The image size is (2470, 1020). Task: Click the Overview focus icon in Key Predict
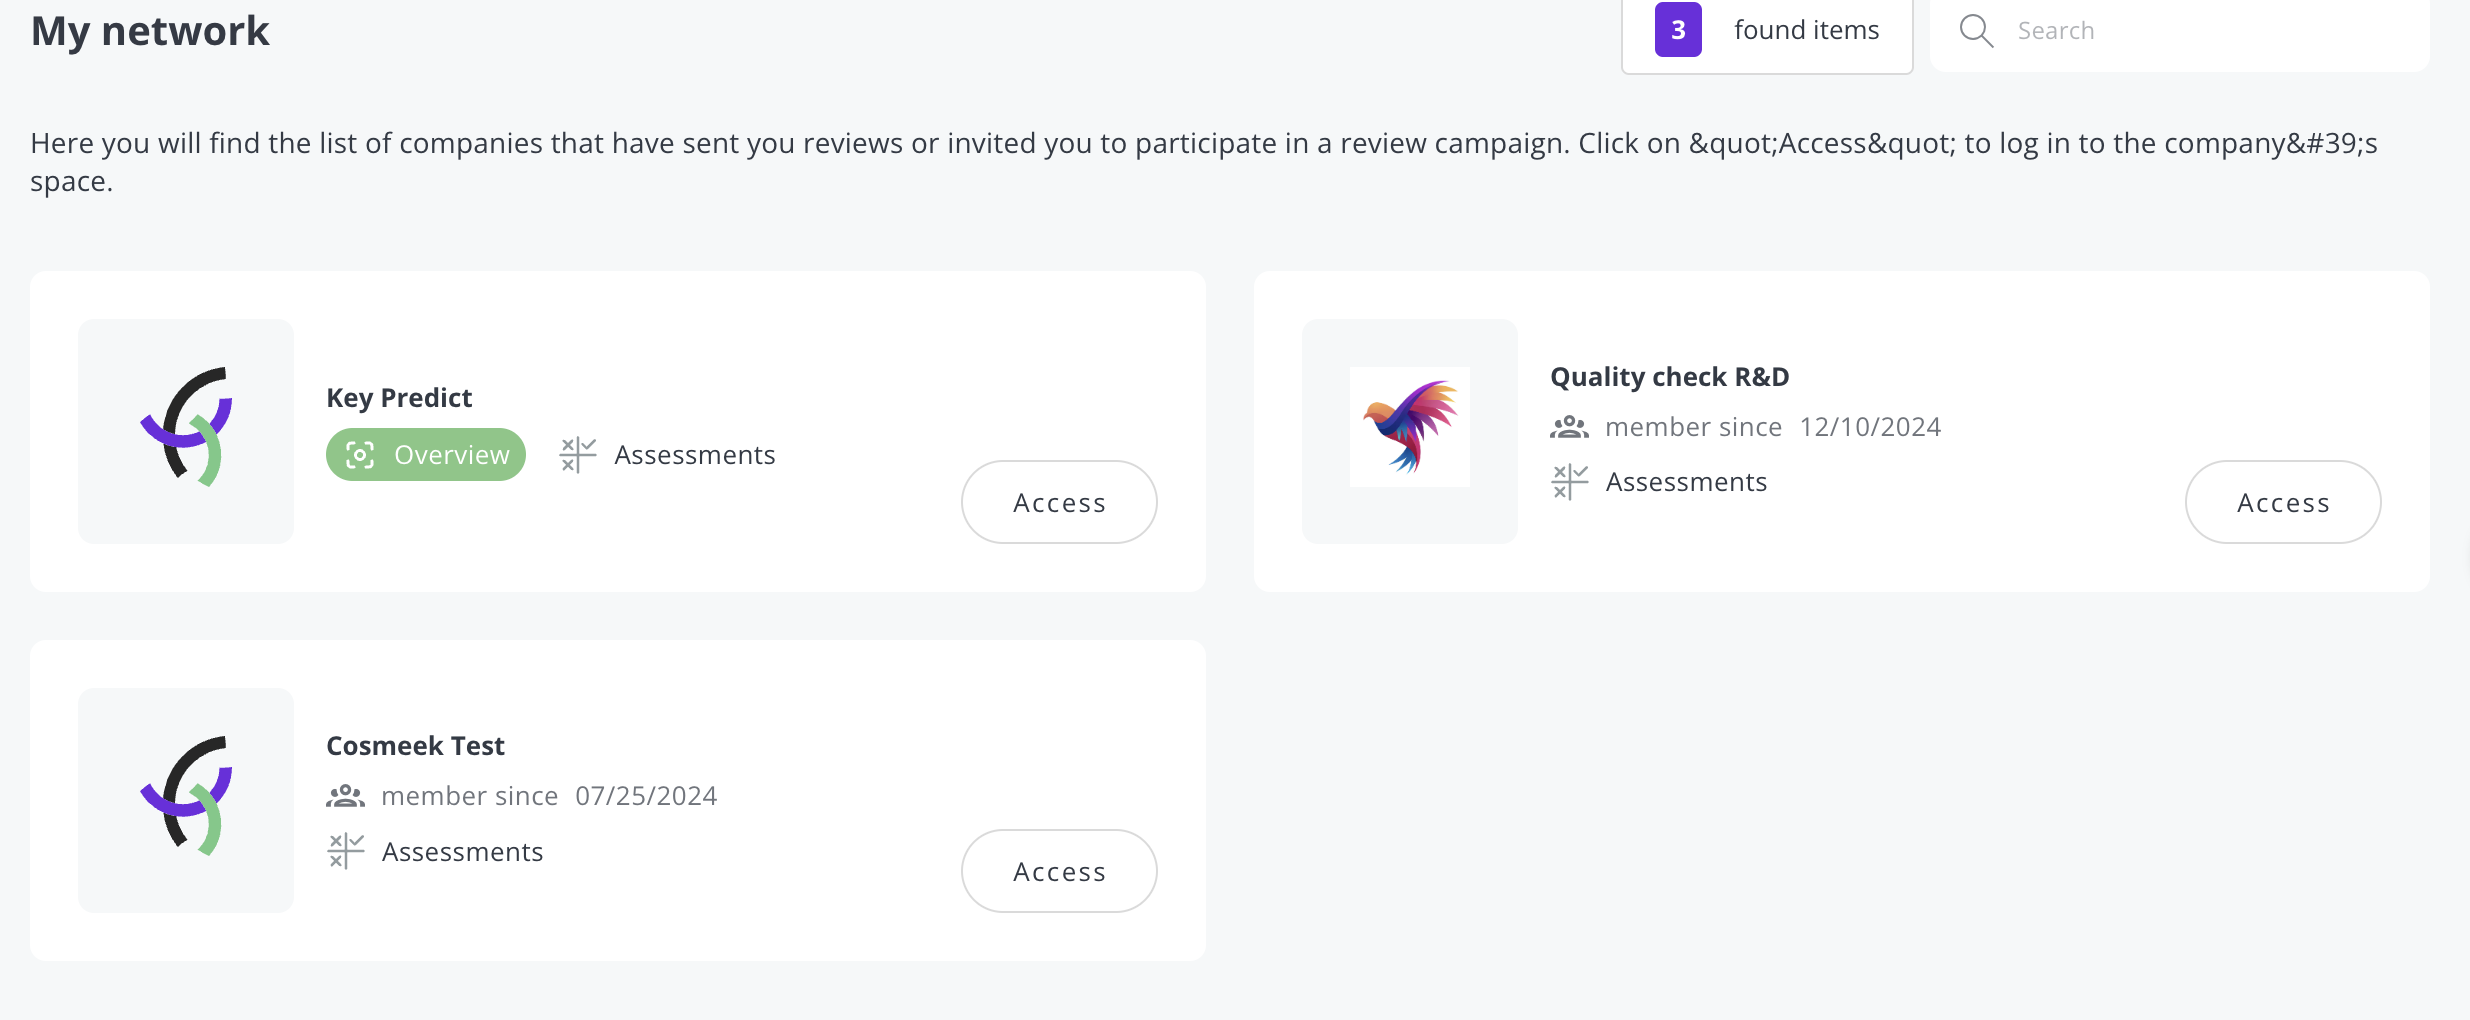pyautogui.click(x=360, y=455)
